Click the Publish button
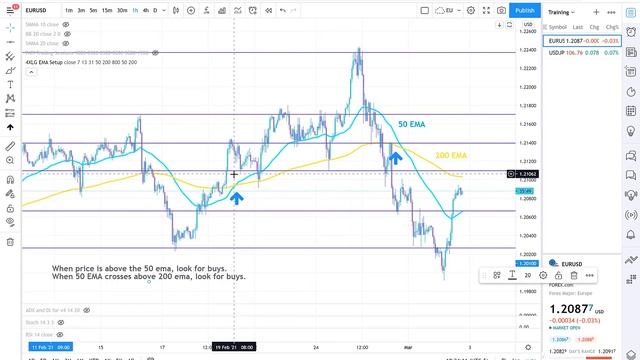The image size is (640, 360). (525, 11)
